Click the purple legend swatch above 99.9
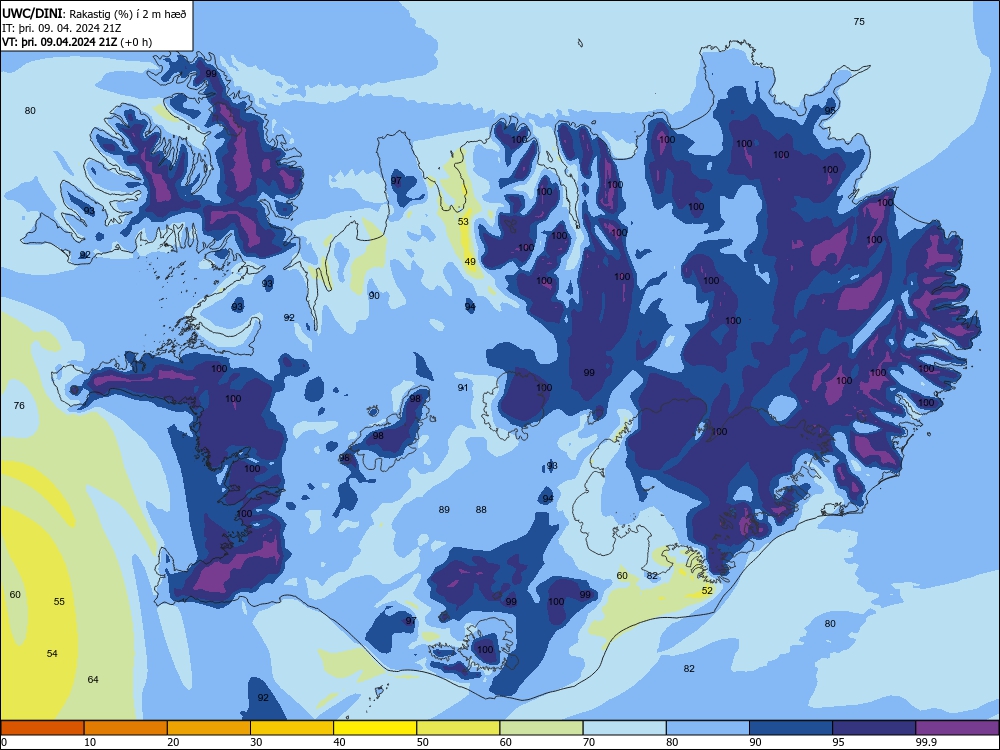 click(957, 728)
